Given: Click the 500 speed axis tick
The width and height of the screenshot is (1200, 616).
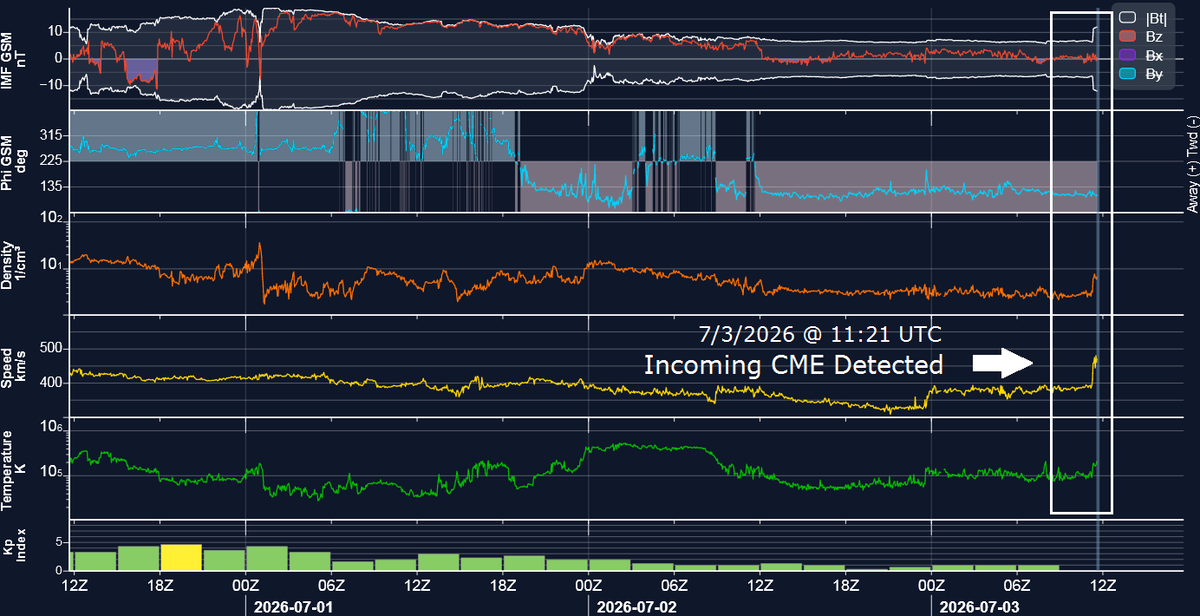Looking at the screenshot, I should [x=52, y=348].
